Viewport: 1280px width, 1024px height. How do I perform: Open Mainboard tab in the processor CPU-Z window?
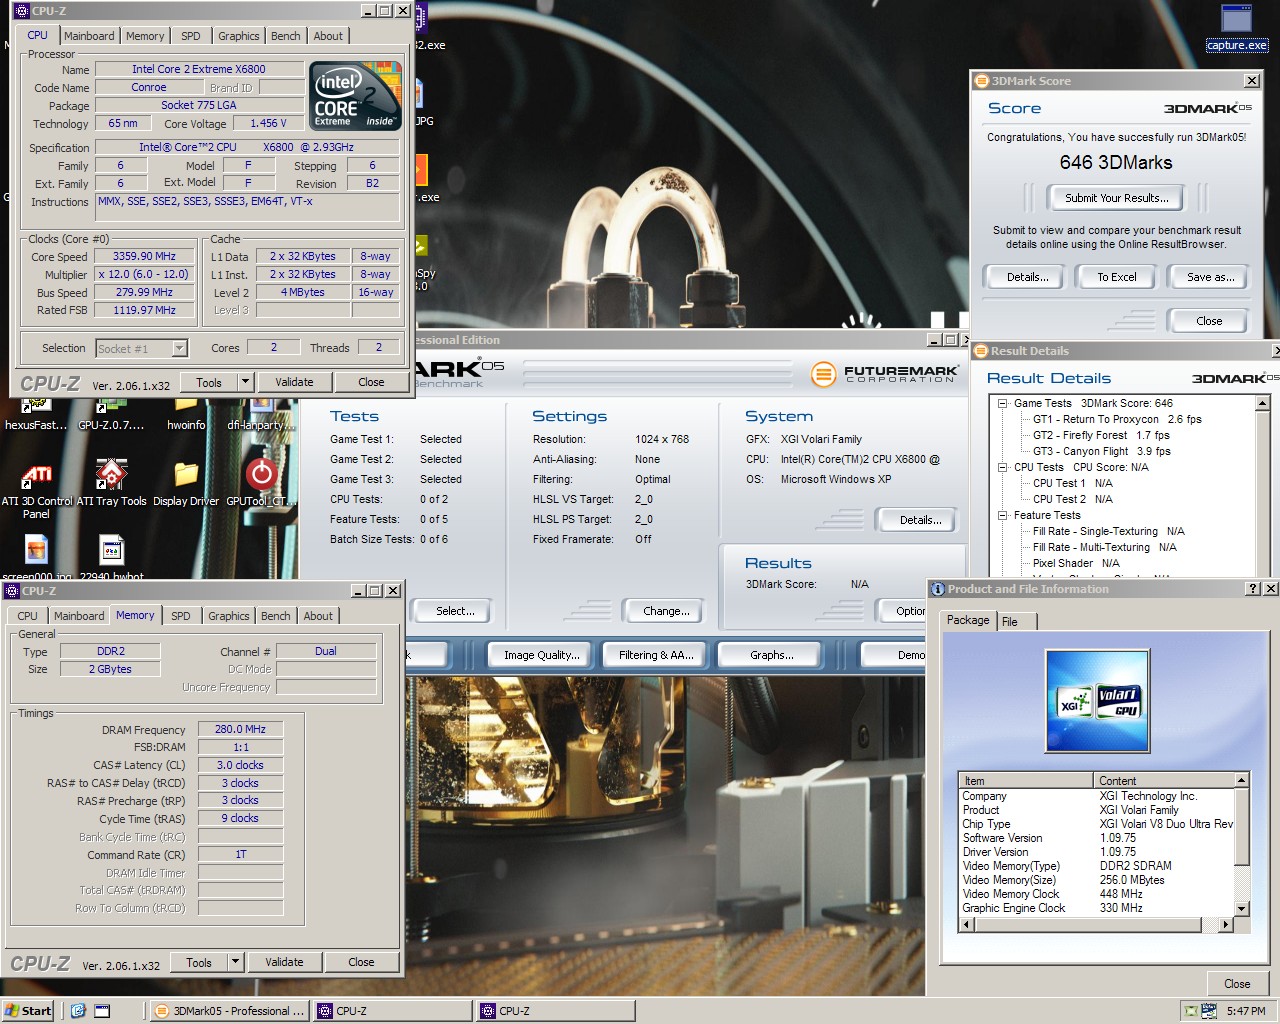[x=89, y=36]
